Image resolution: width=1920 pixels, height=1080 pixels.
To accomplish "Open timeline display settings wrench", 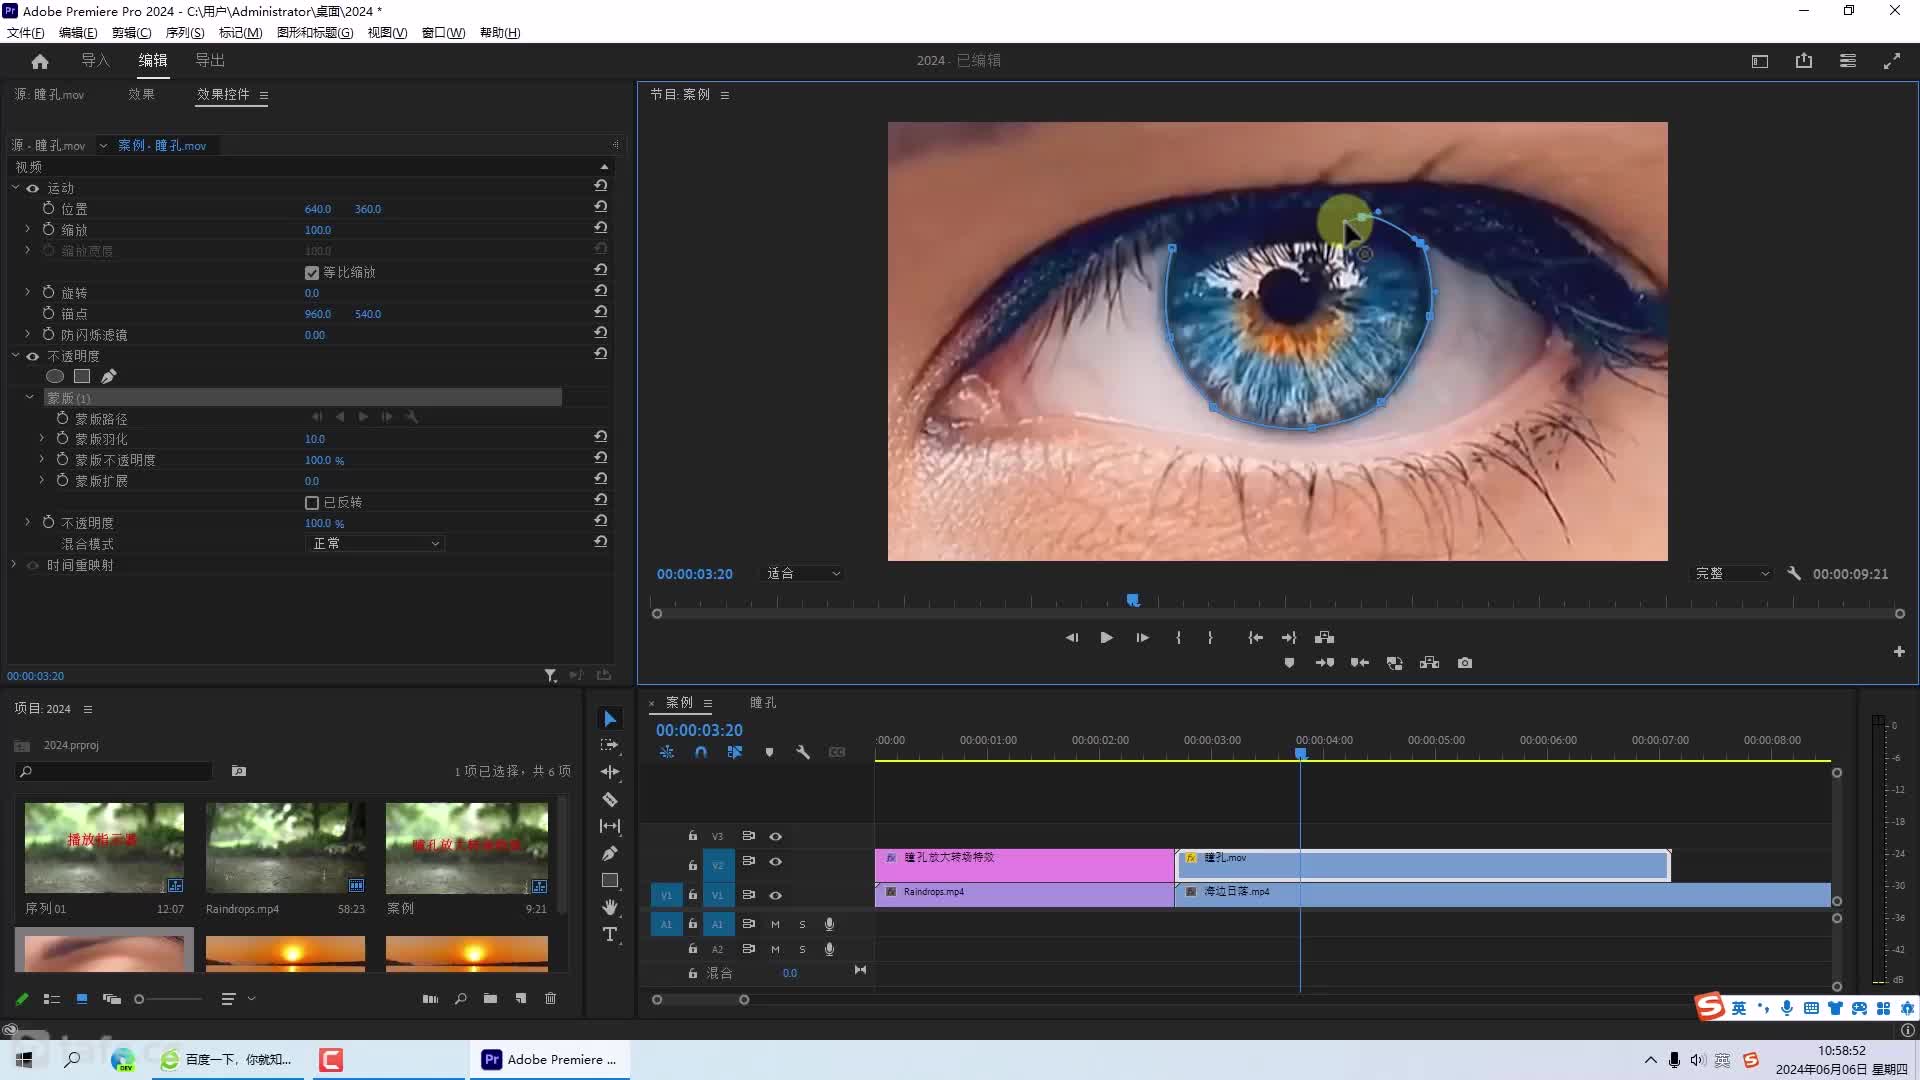I will 803,752.
